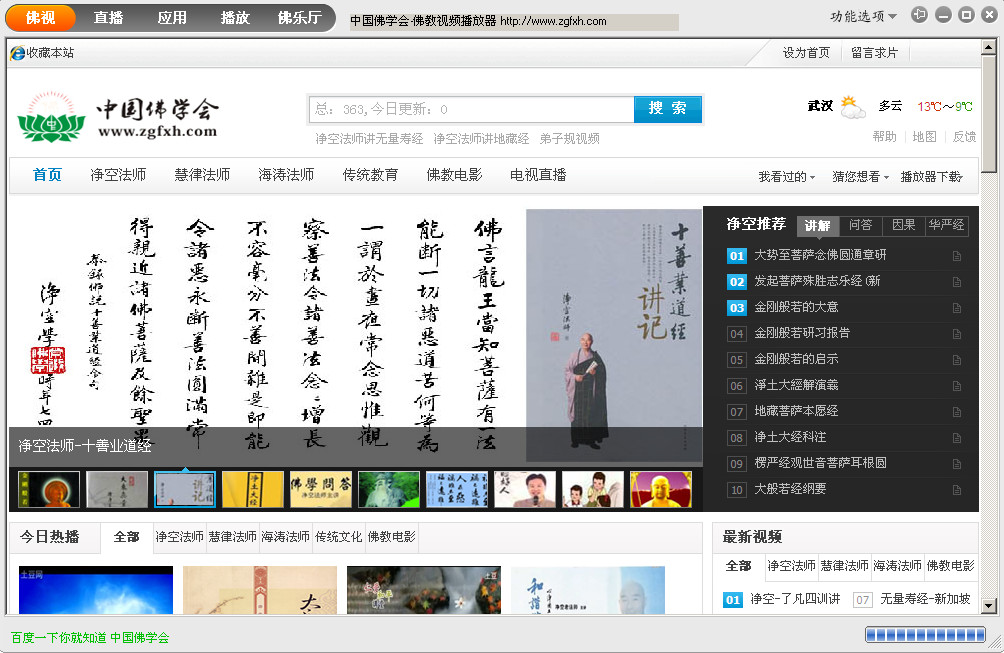
Task: Open the 净空法师-十善业道经 banner image
Action: point(355,336)
